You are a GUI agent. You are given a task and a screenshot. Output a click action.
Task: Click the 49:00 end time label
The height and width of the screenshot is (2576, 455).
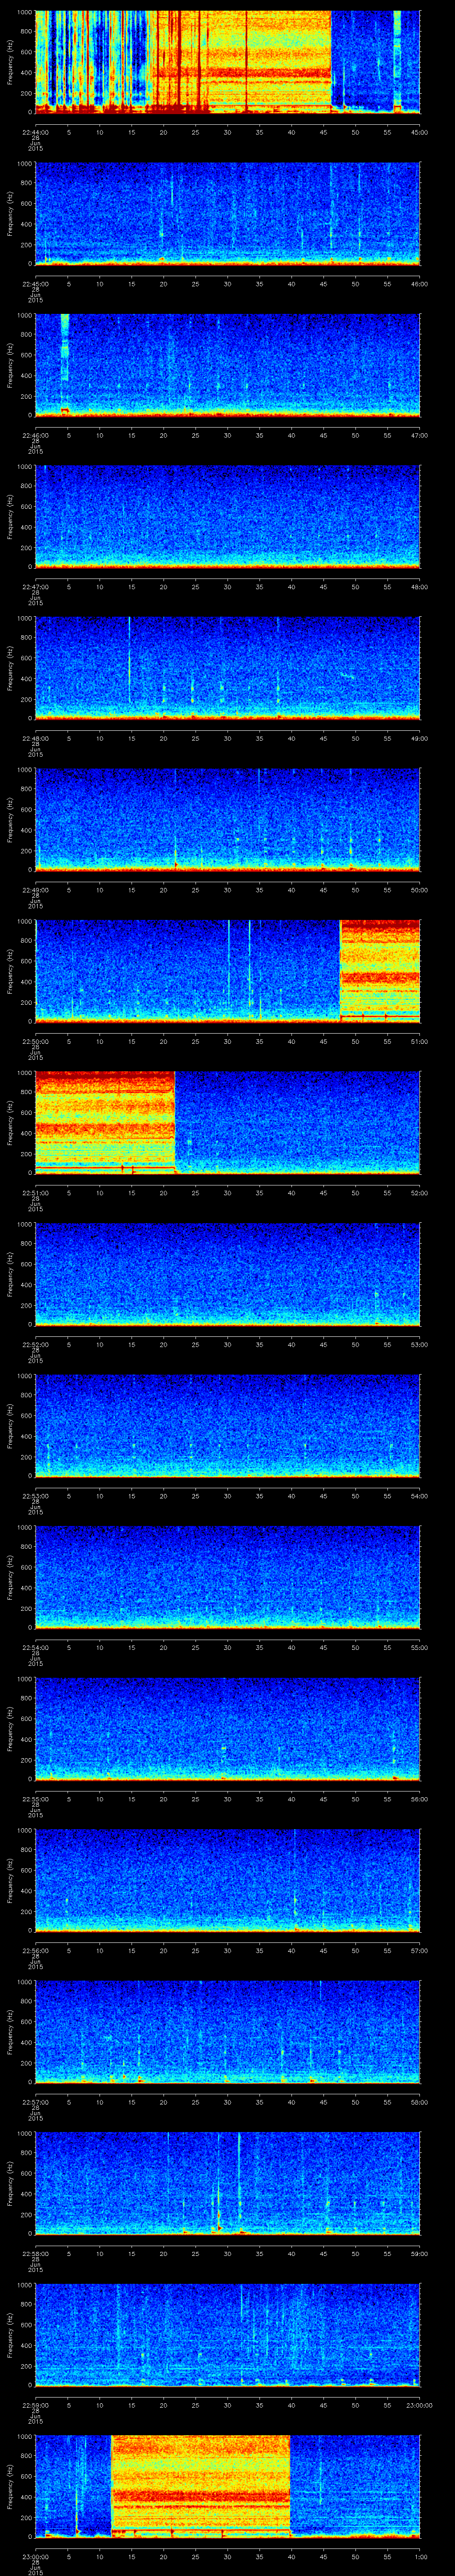click(x=420, y=738)
